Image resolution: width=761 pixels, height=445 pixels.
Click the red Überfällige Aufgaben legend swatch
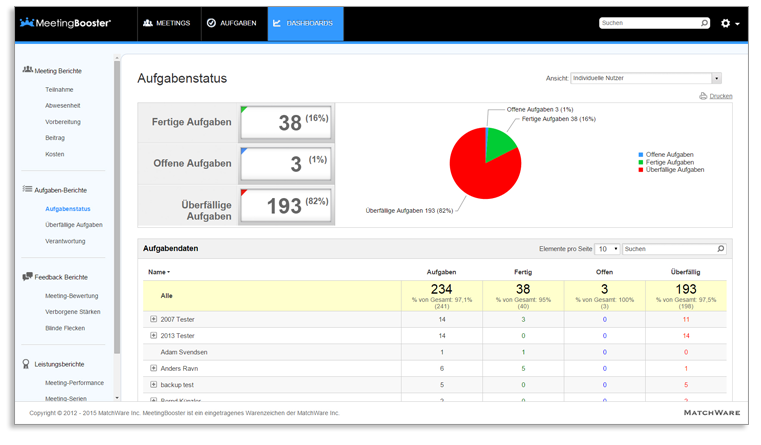point(641,170)
